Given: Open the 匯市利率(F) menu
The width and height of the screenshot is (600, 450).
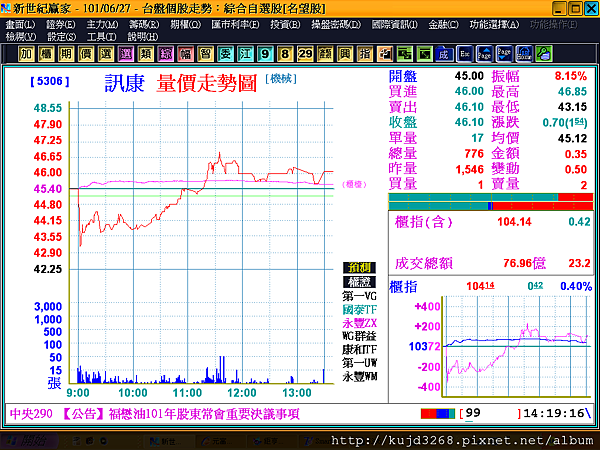Looking at the screenshot, I should [x=235, y=25].
